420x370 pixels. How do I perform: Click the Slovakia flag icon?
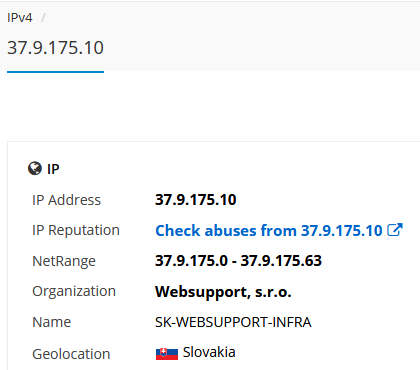[x=167, y=354]
